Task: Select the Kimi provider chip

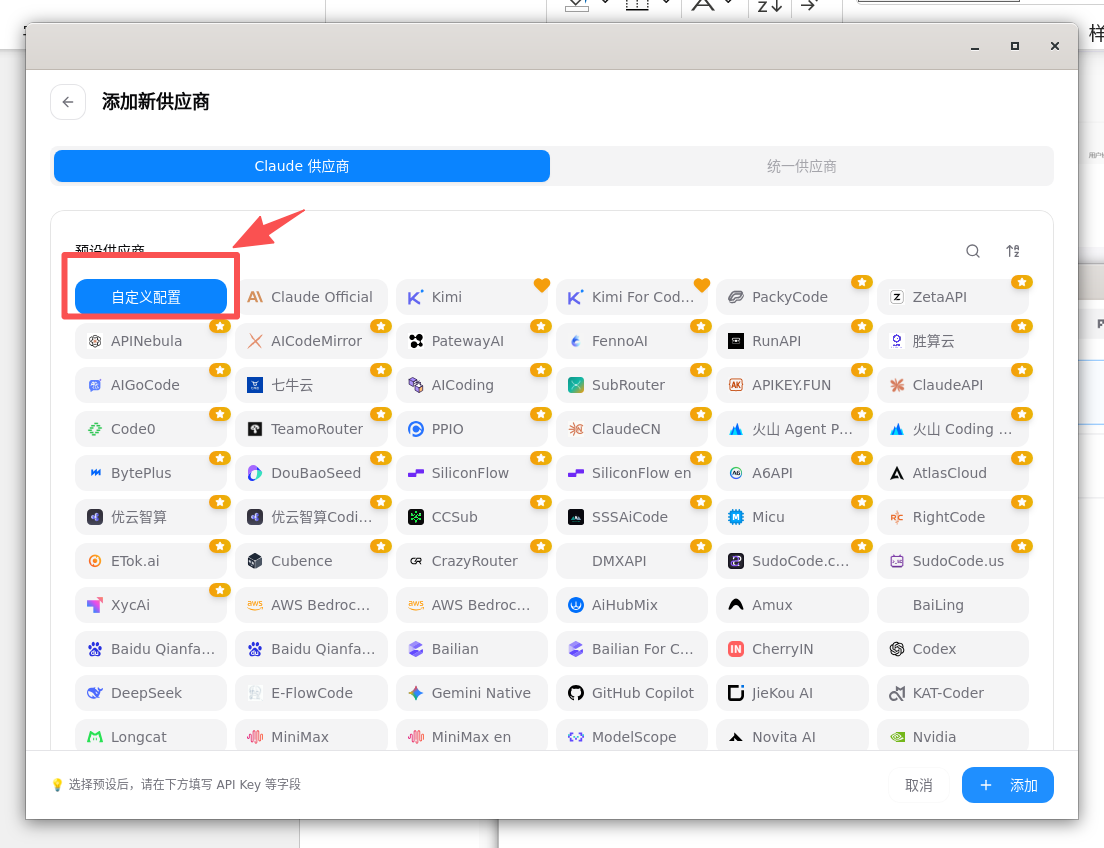Action: point(472,297)
